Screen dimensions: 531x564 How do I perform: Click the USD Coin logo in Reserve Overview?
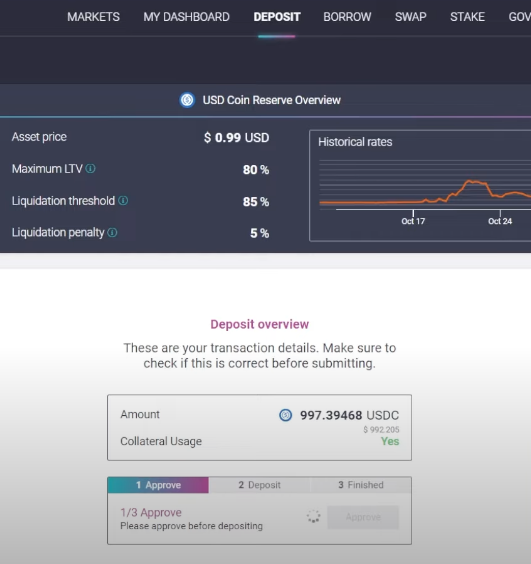coord(187,100)
